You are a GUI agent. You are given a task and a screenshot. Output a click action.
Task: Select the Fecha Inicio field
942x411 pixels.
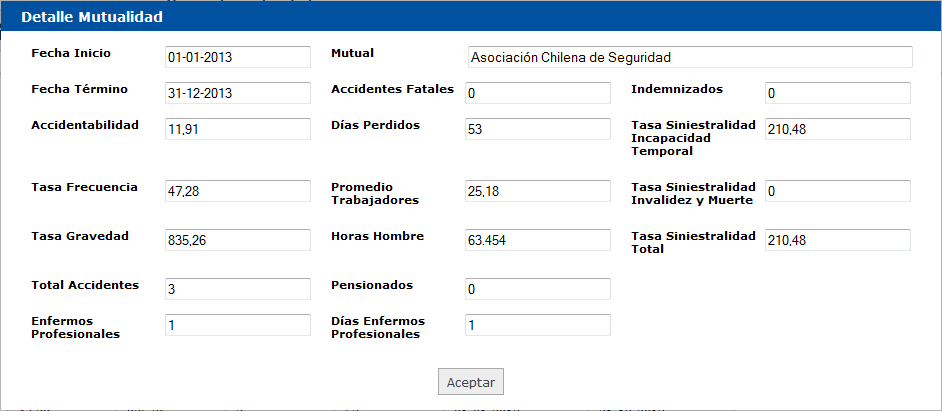click(238, 57)
